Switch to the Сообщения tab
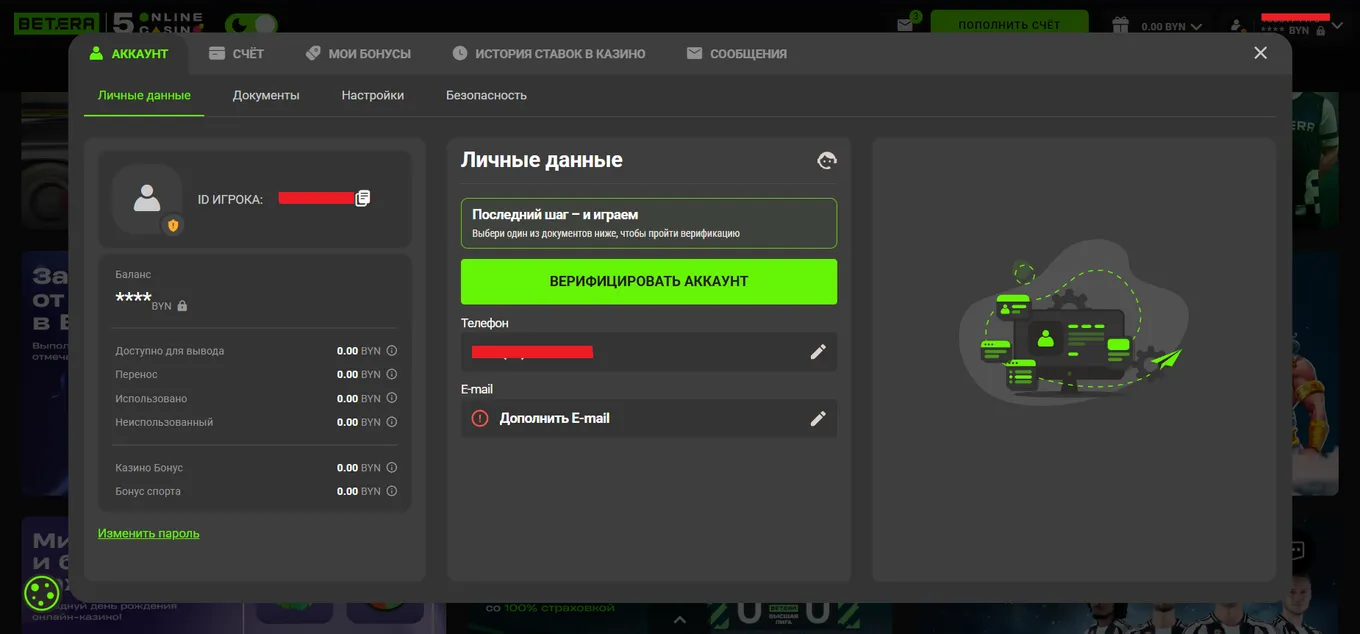Viewport: 1360px width, 634px height. pyautogui.click(x=737, y=54)
